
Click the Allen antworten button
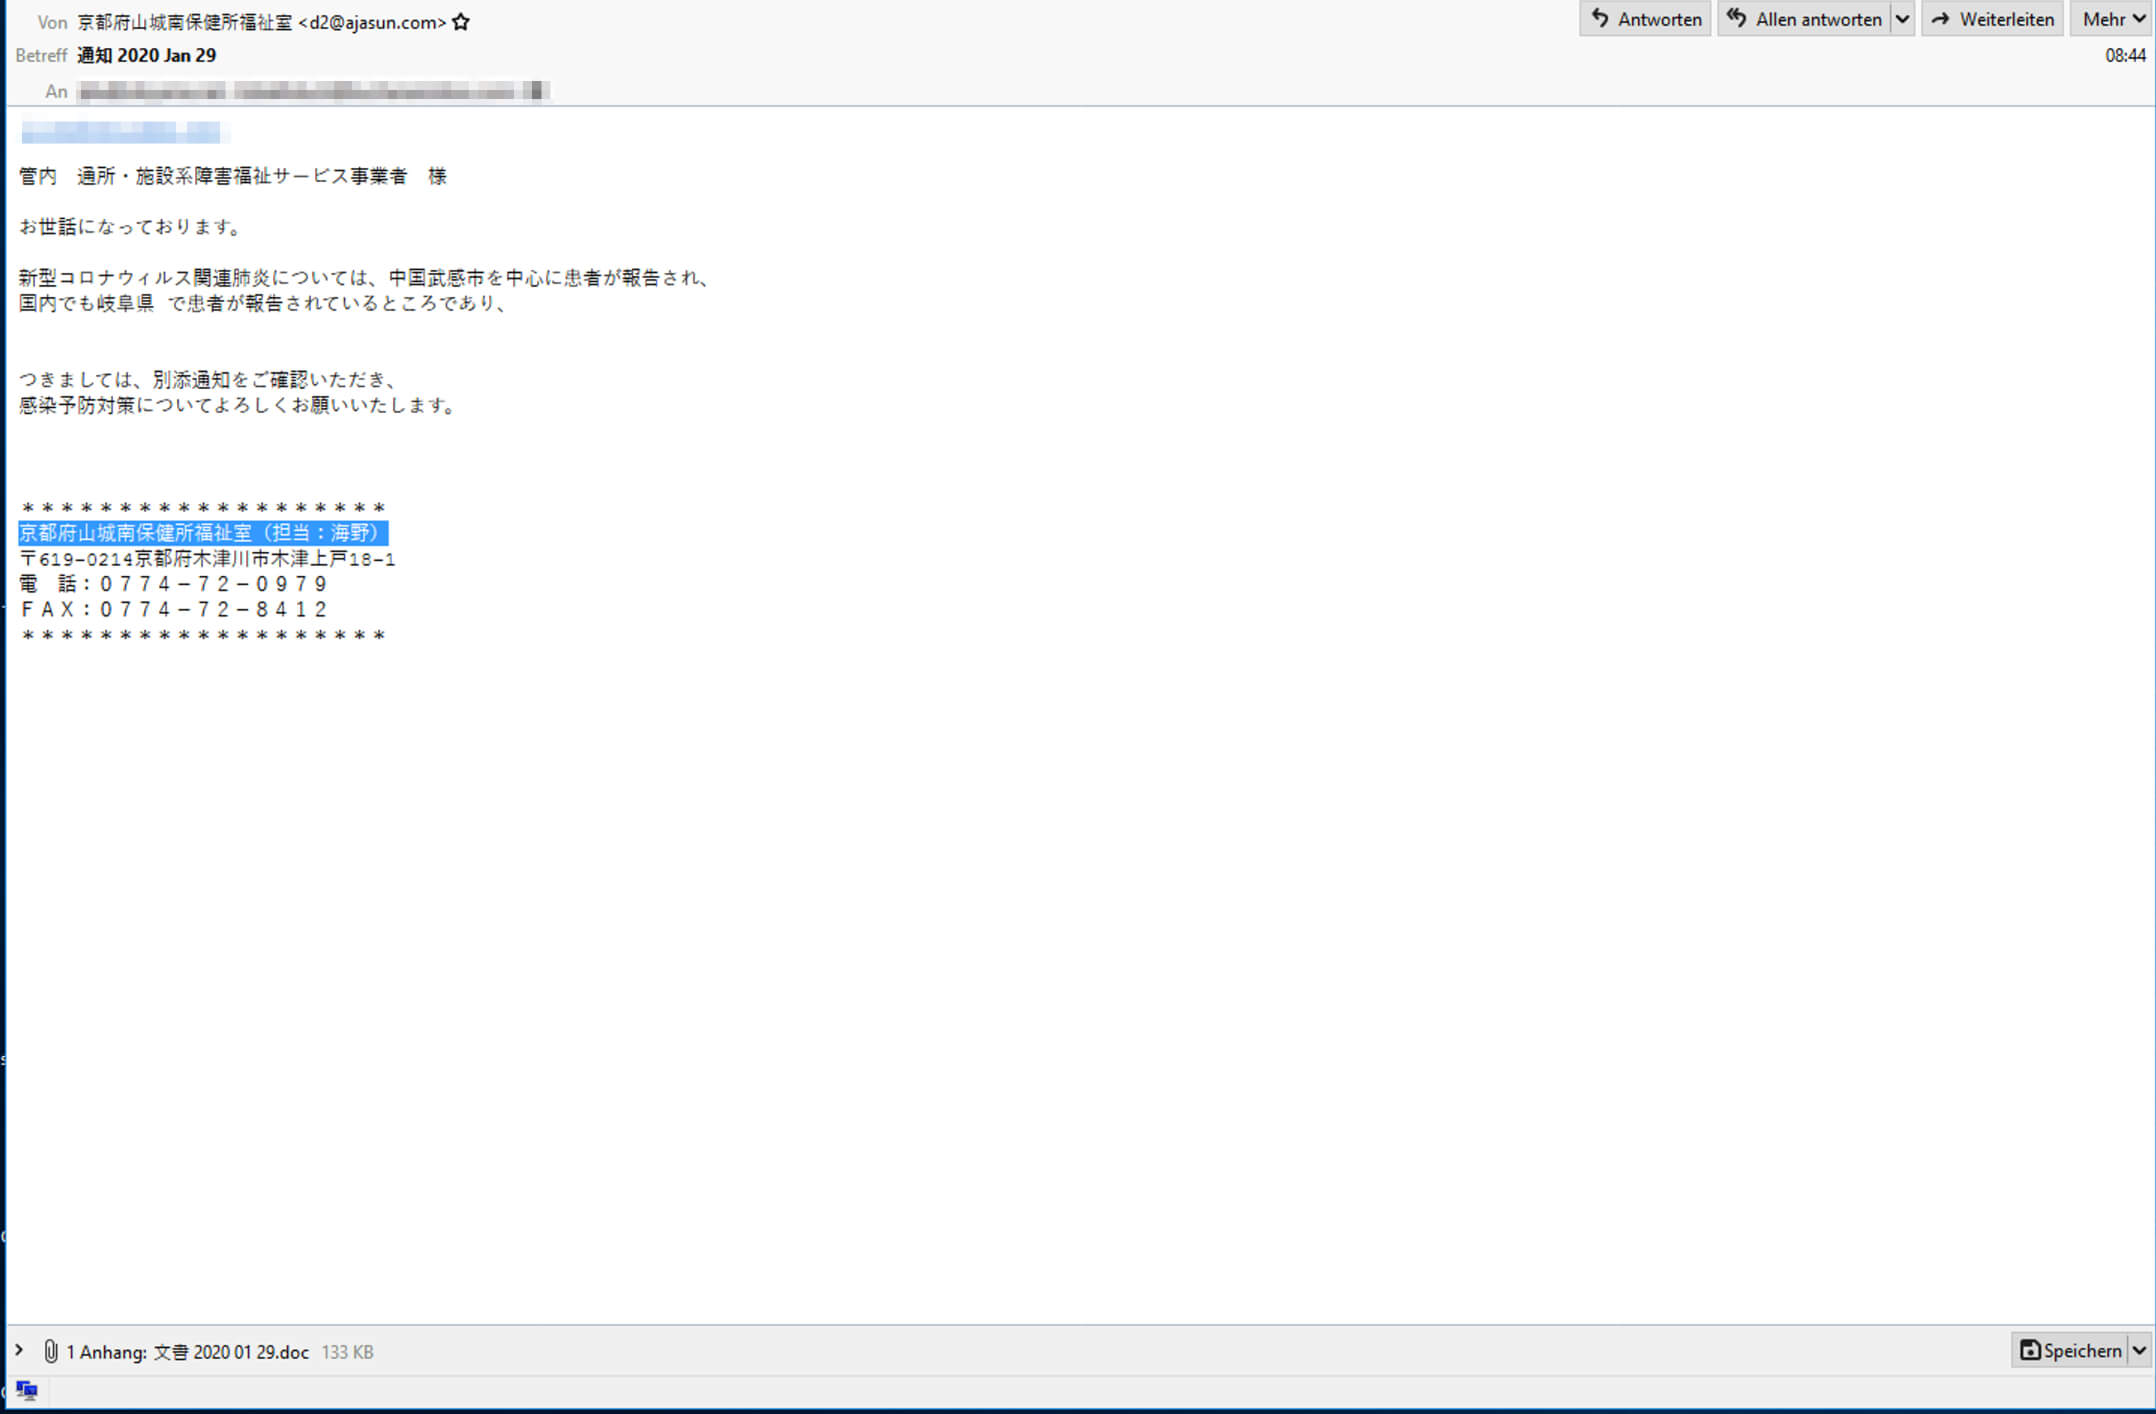point(1804,19)
